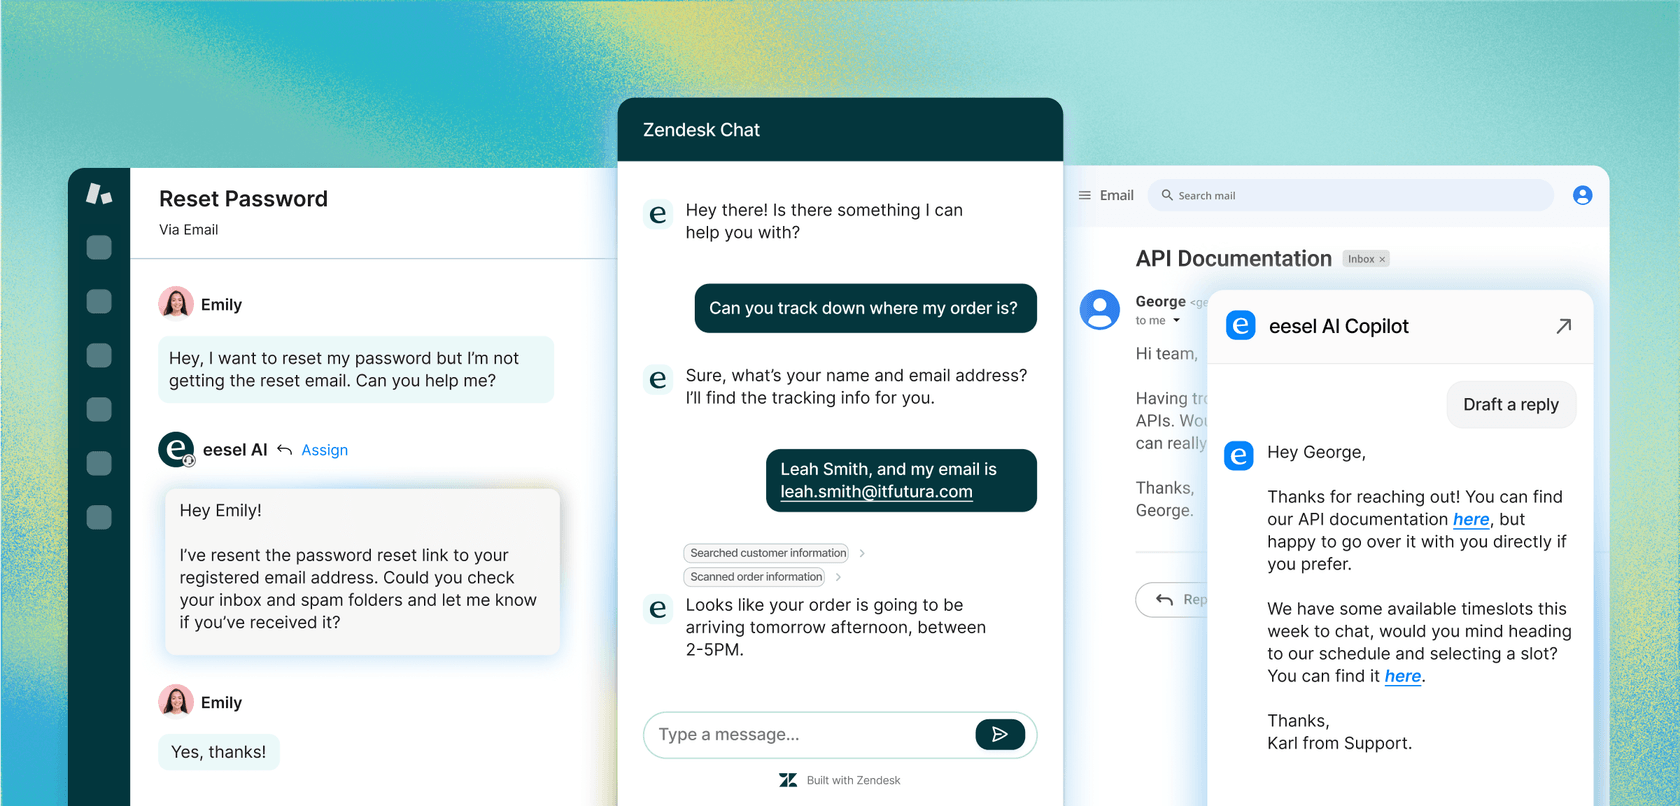
Task: Expand the 'Scanned order information' step
Action: point(838,577)
